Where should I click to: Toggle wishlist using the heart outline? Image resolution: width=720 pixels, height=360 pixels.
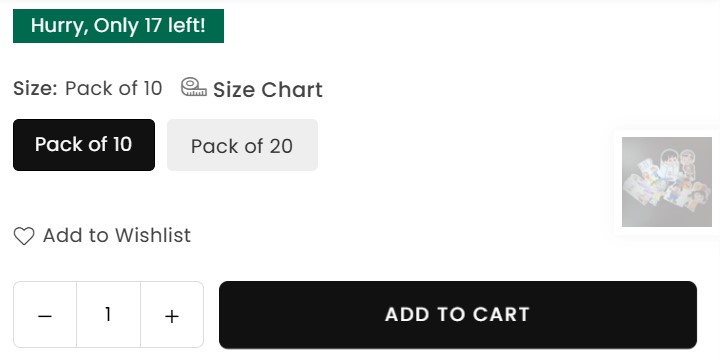24,236
